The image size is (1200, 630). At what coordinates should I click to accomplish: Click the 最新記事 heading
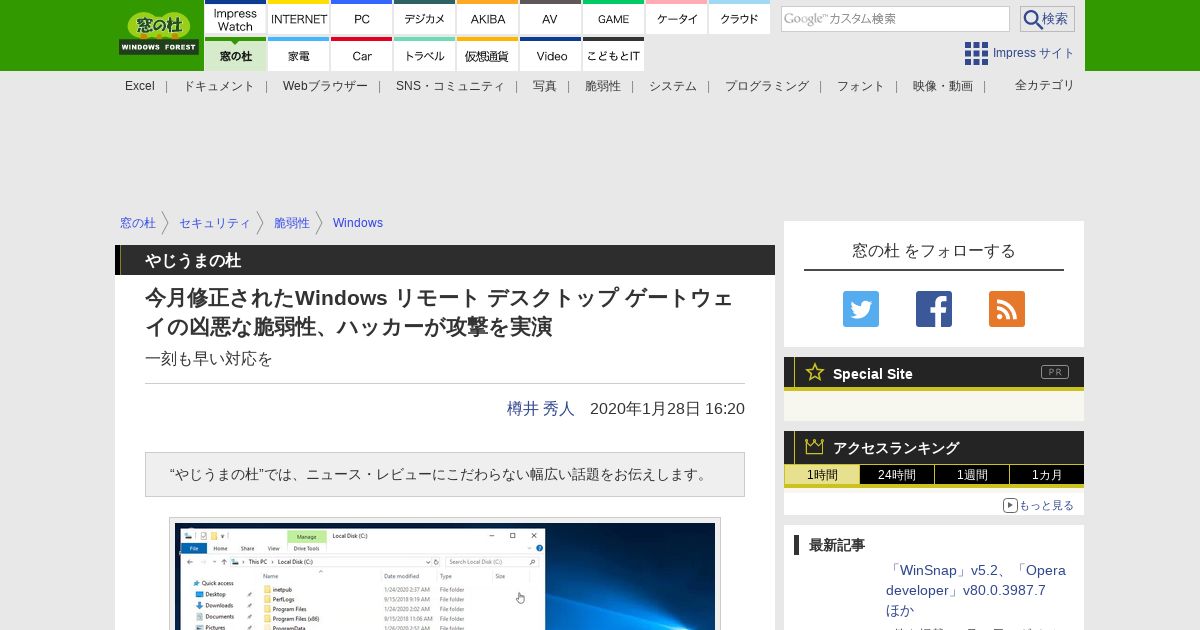[837, 545]
